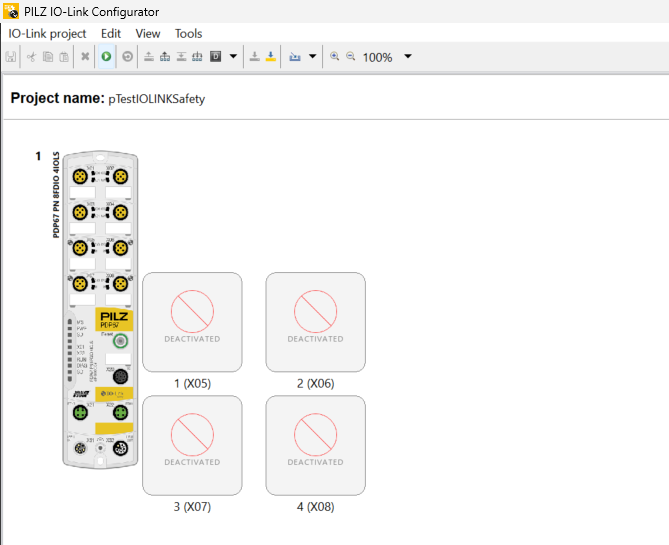The image size is (669, 545).
Task: Click the module number 1 label
Action: (38, 156)
